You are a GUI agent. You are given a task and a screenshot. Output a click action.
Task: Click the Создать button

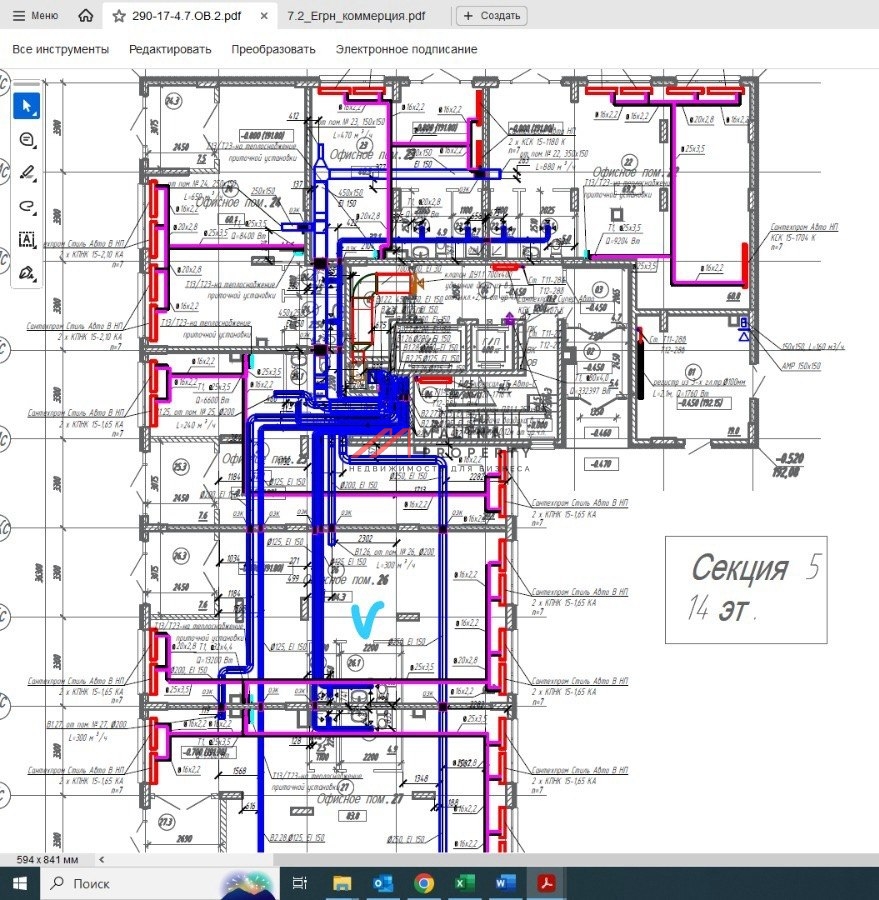pos(492,16)
